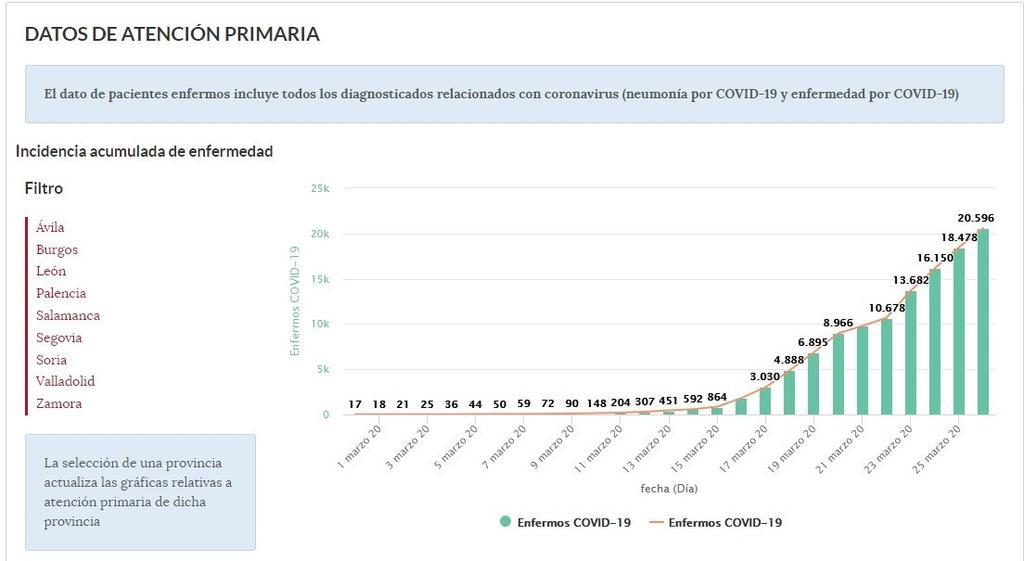This screenshot has height=561, width=1024.
Task: Choose Zamora from the province list
Action: [x=59, y=404]
